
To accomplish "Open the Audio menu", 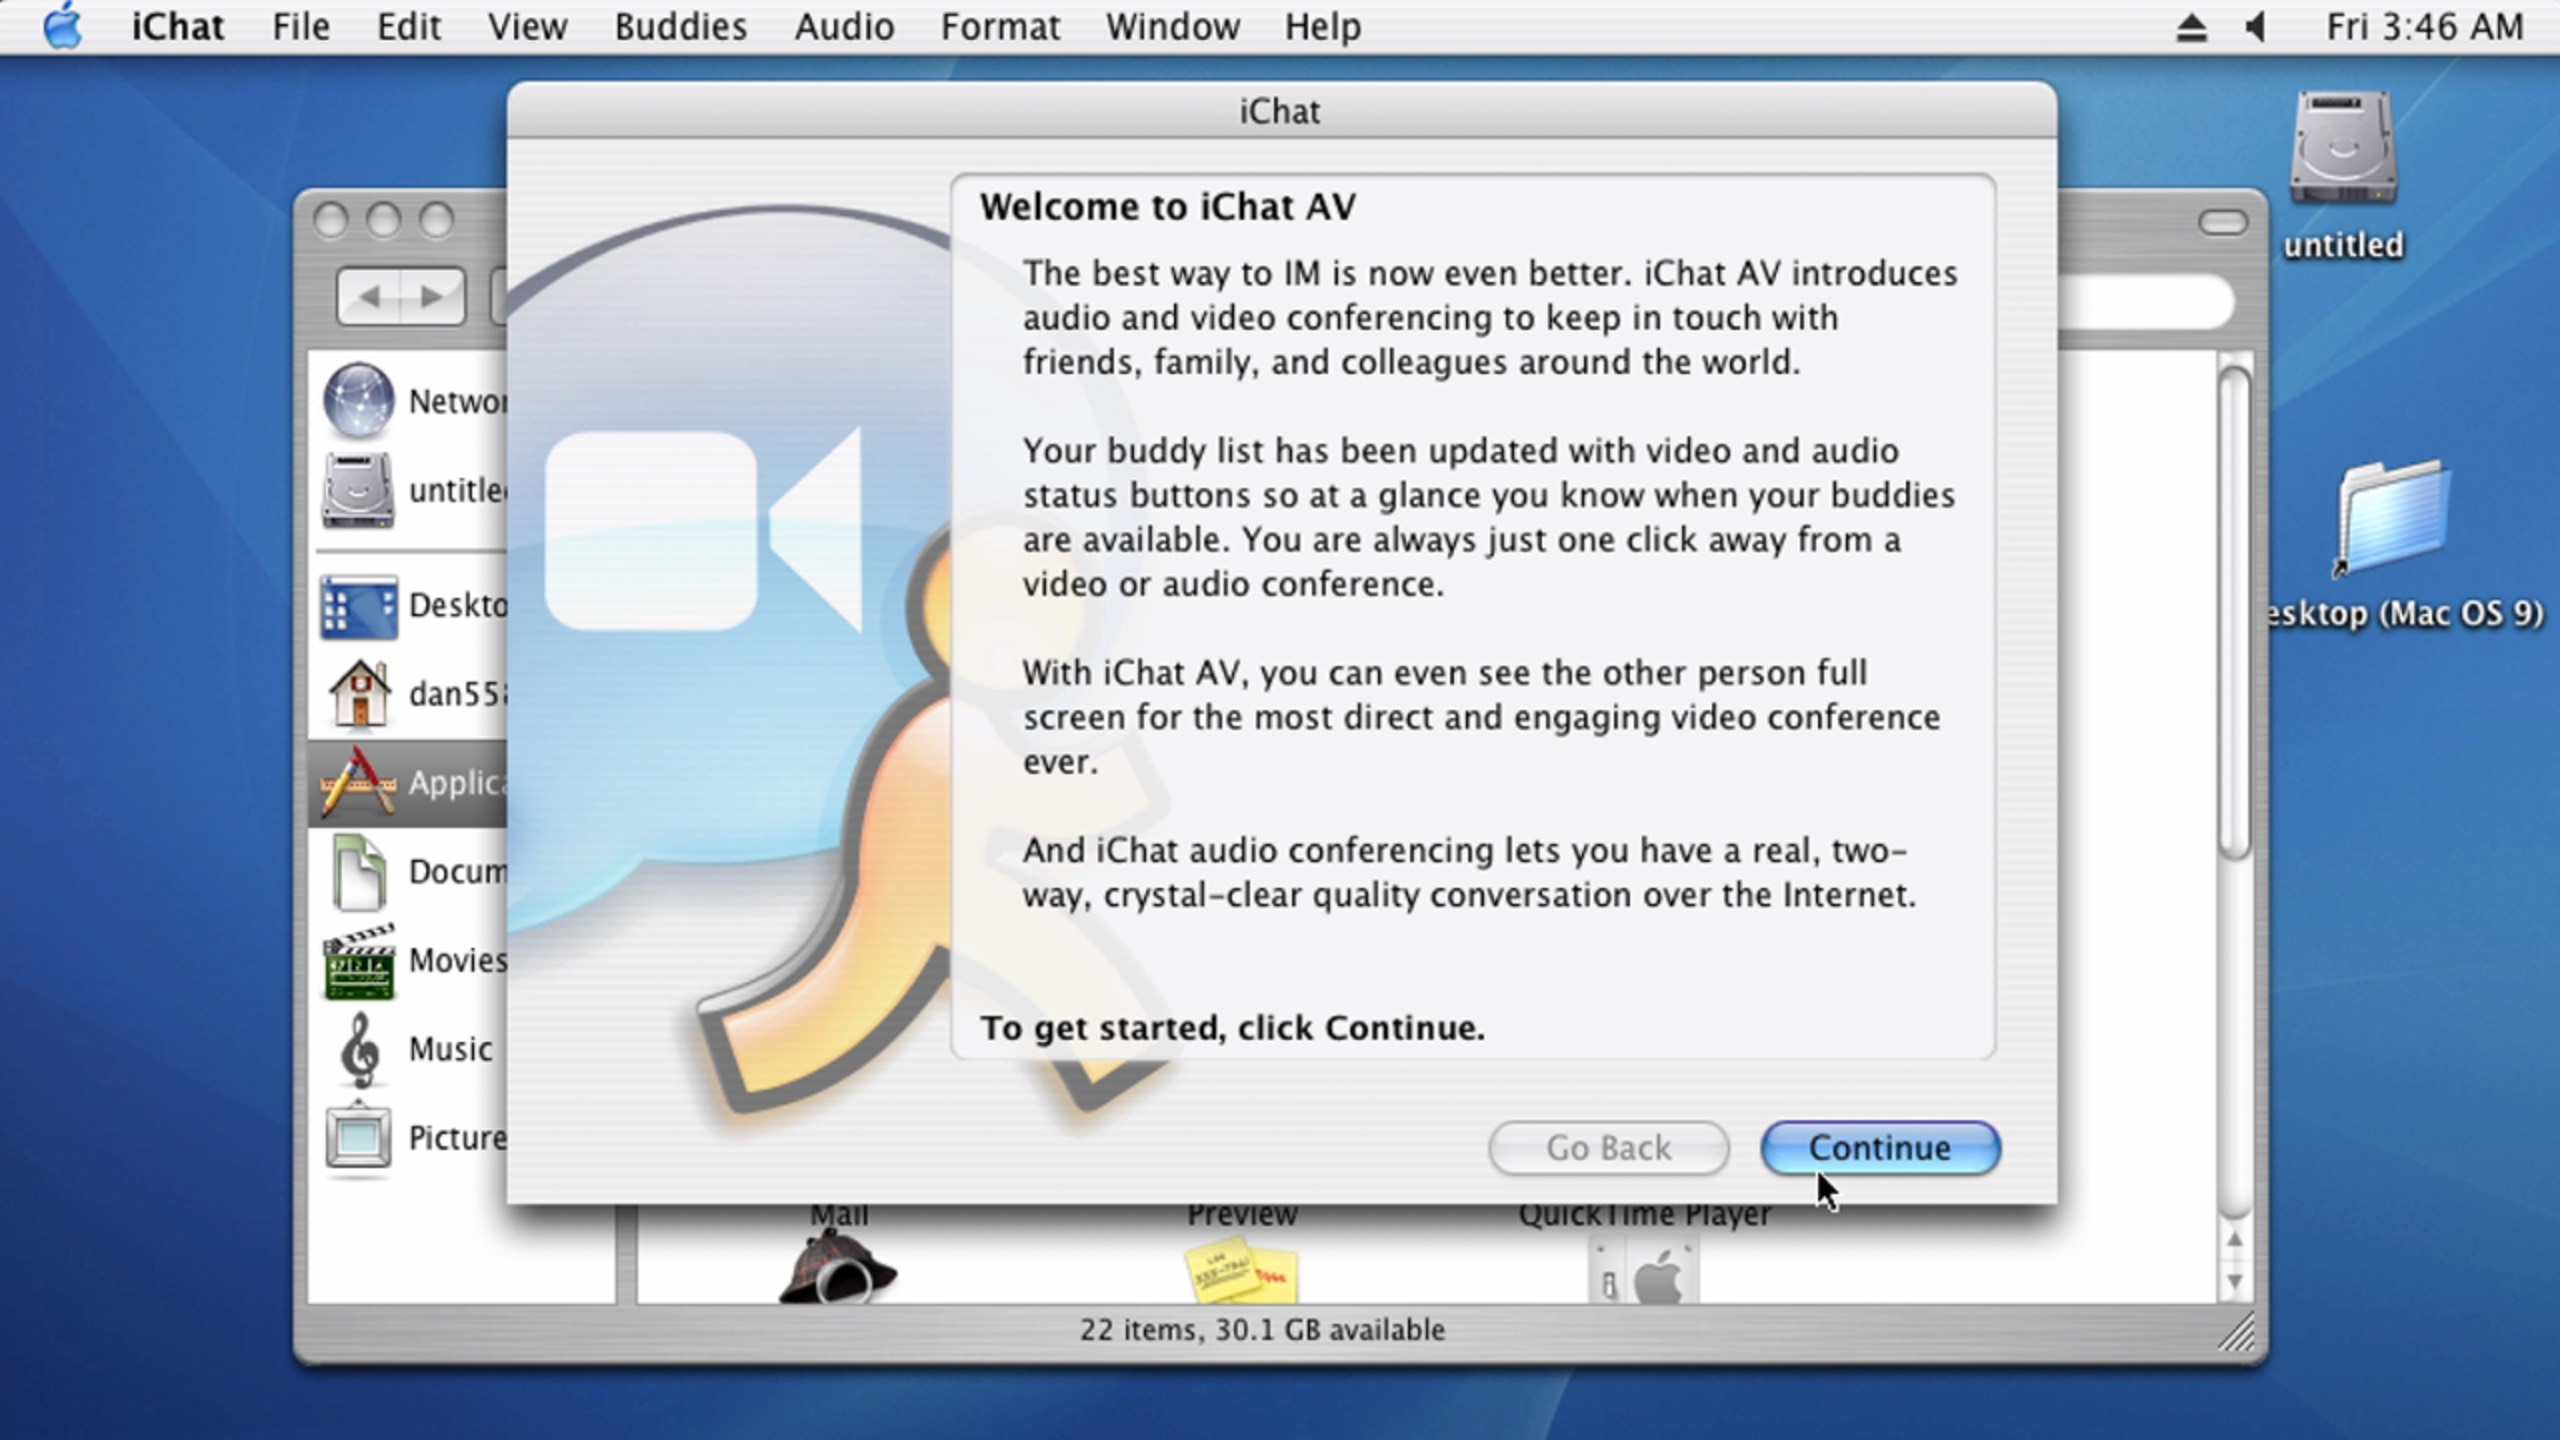I will point(843,27).
